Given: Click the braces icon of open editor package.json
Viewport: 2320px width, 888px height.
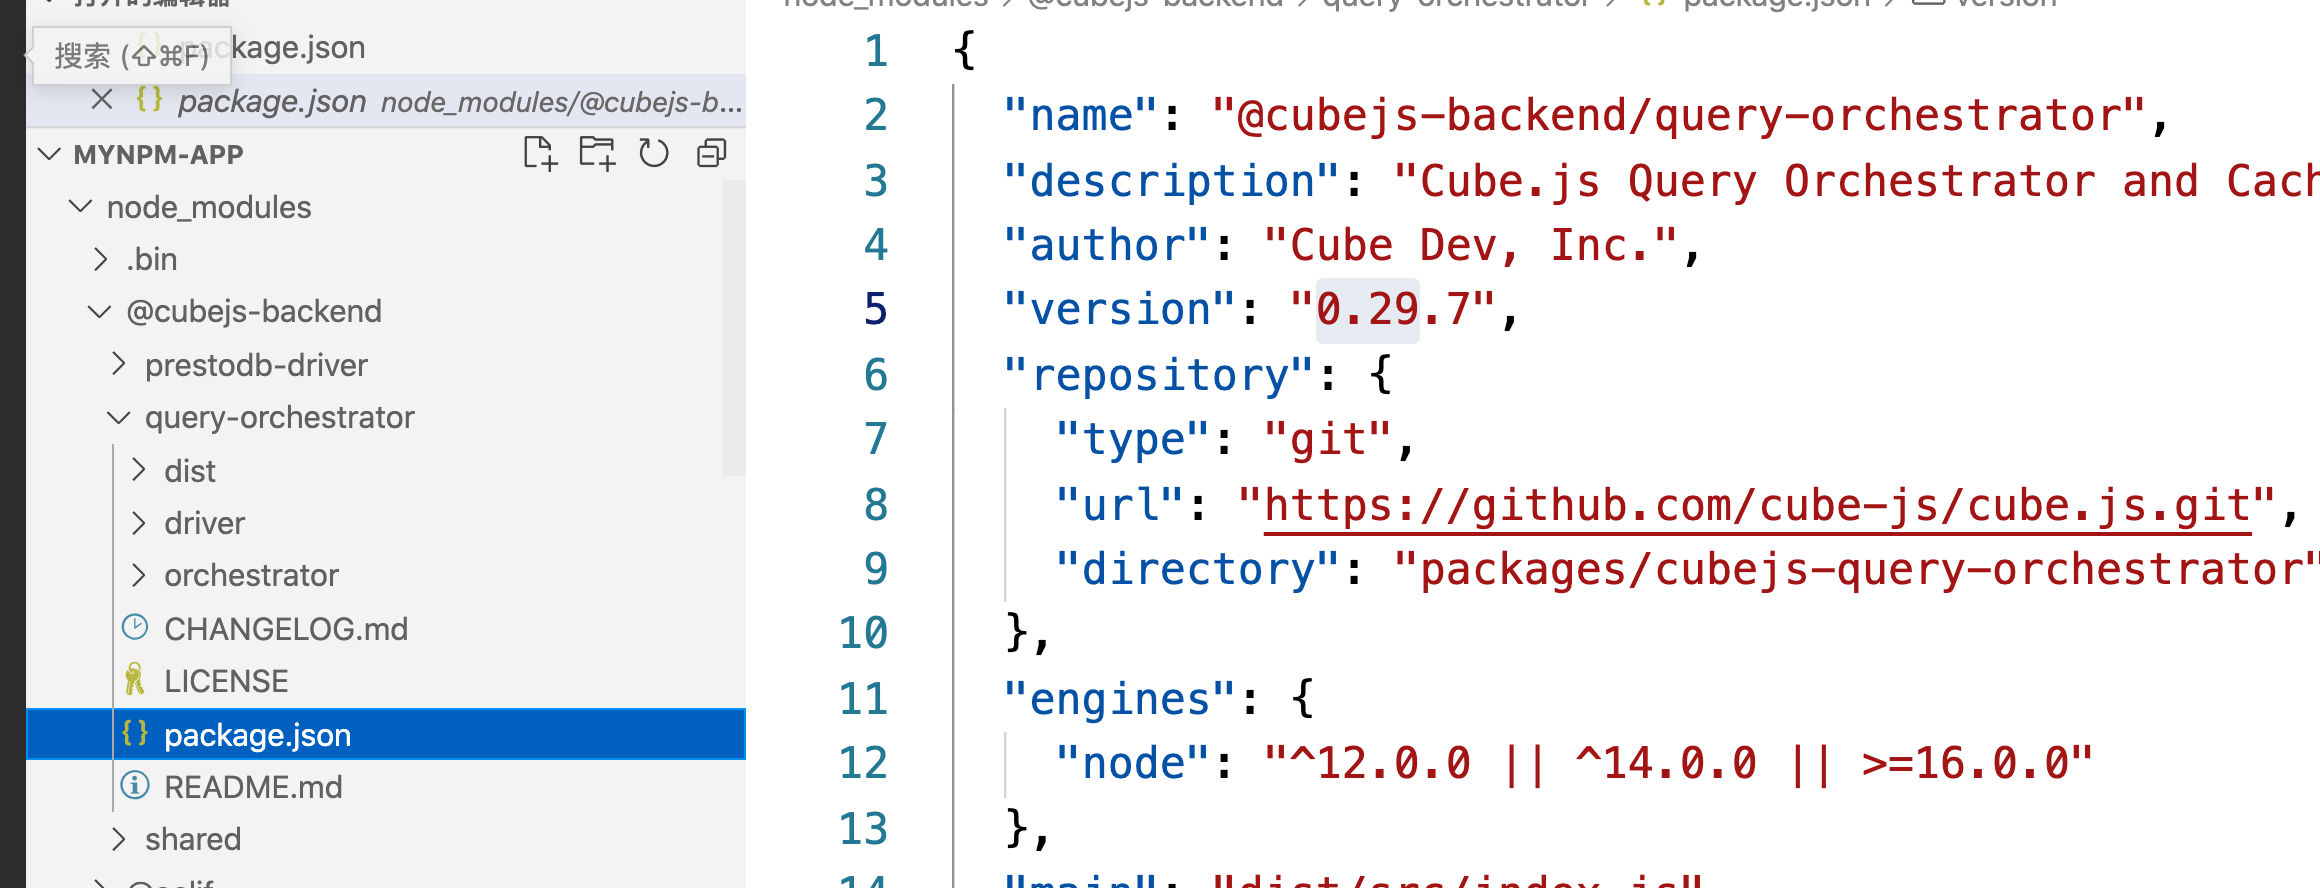Looking at the screenshot, I should tap(149, 100).
